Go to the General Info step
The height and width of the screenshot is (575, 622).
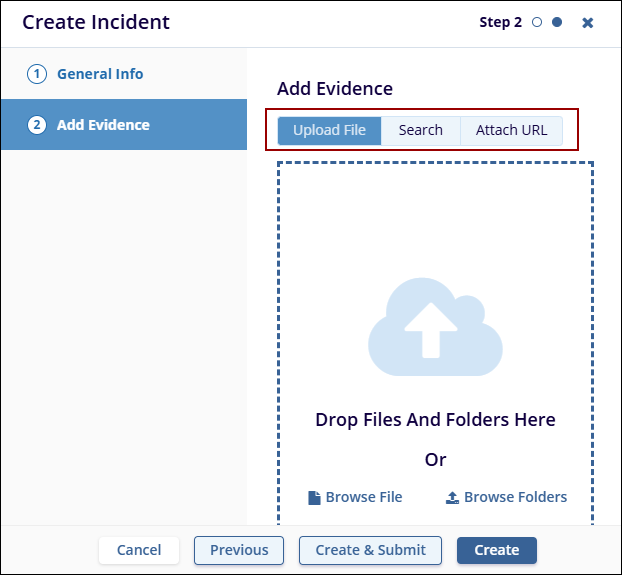(99, 74)
